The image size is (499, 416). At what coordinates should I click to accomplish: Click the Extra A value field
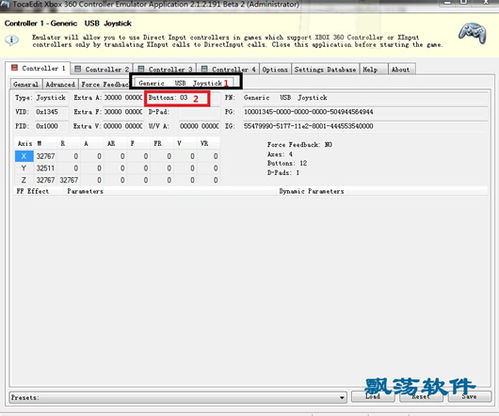tap(123, 98)
